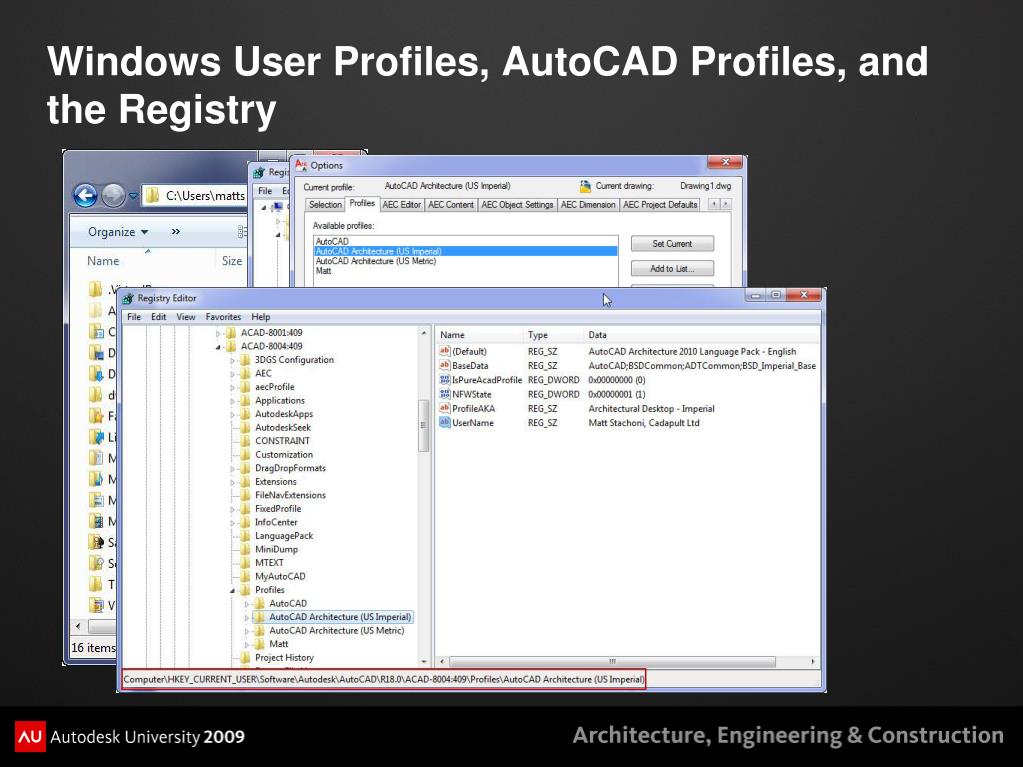Viewport: 1023px width, 767px height.
Task: Click the Forward arrow in the Explorer window
Action: click(114, 195)
